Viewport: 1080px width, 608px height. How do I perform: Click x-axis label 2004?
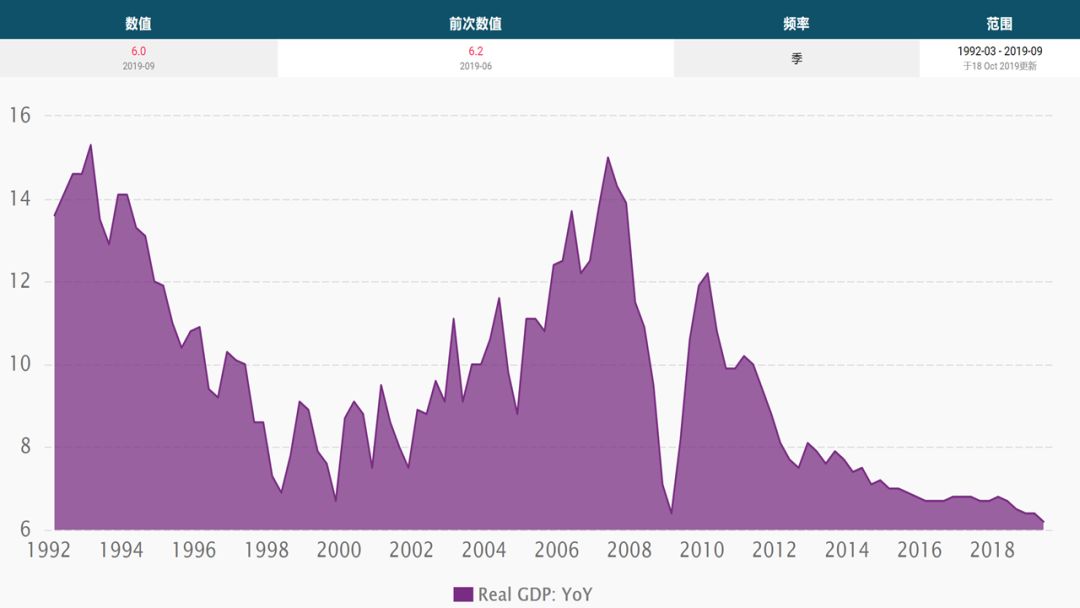point(484,549)
